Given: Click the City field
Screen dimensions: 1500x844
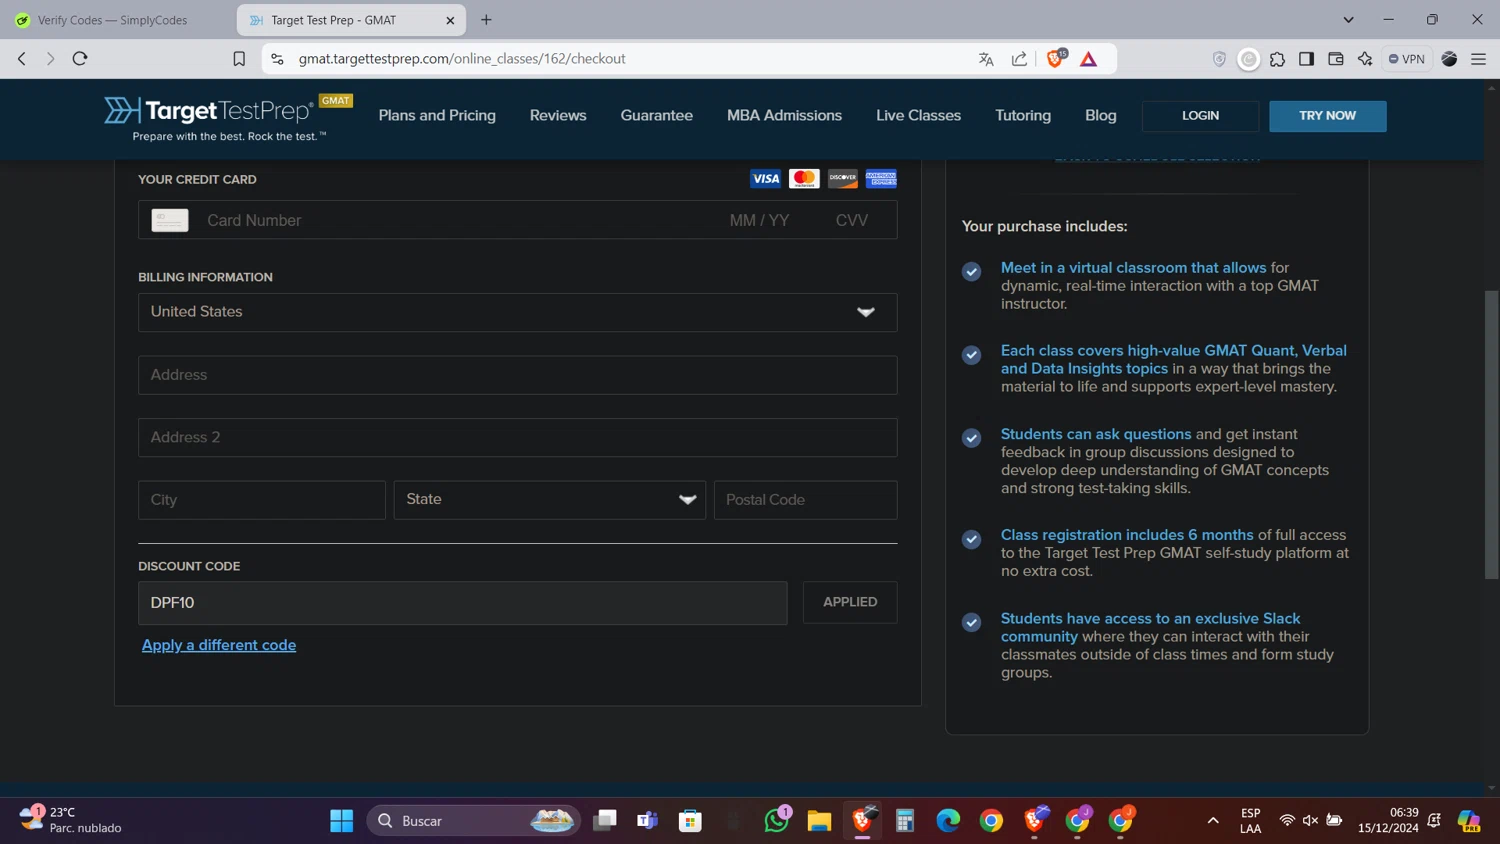Looking at the screenshot, I should click(x=262, y=500).
